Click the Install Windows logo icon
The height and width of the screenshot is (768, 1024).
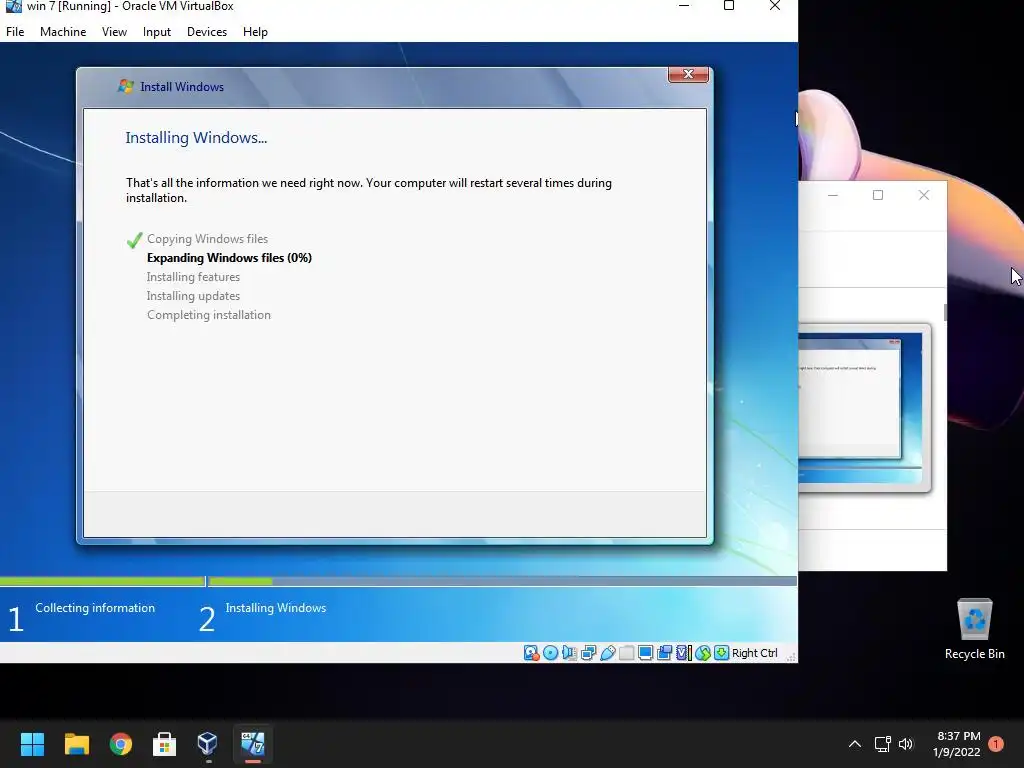pyautogui.click(x=125, y=86)
